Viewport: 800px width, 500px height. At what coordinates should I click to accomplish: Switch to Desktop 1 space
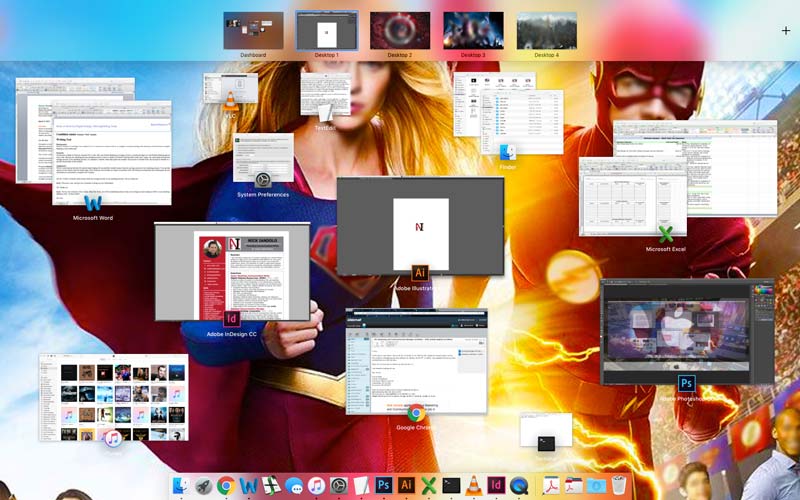327,31
